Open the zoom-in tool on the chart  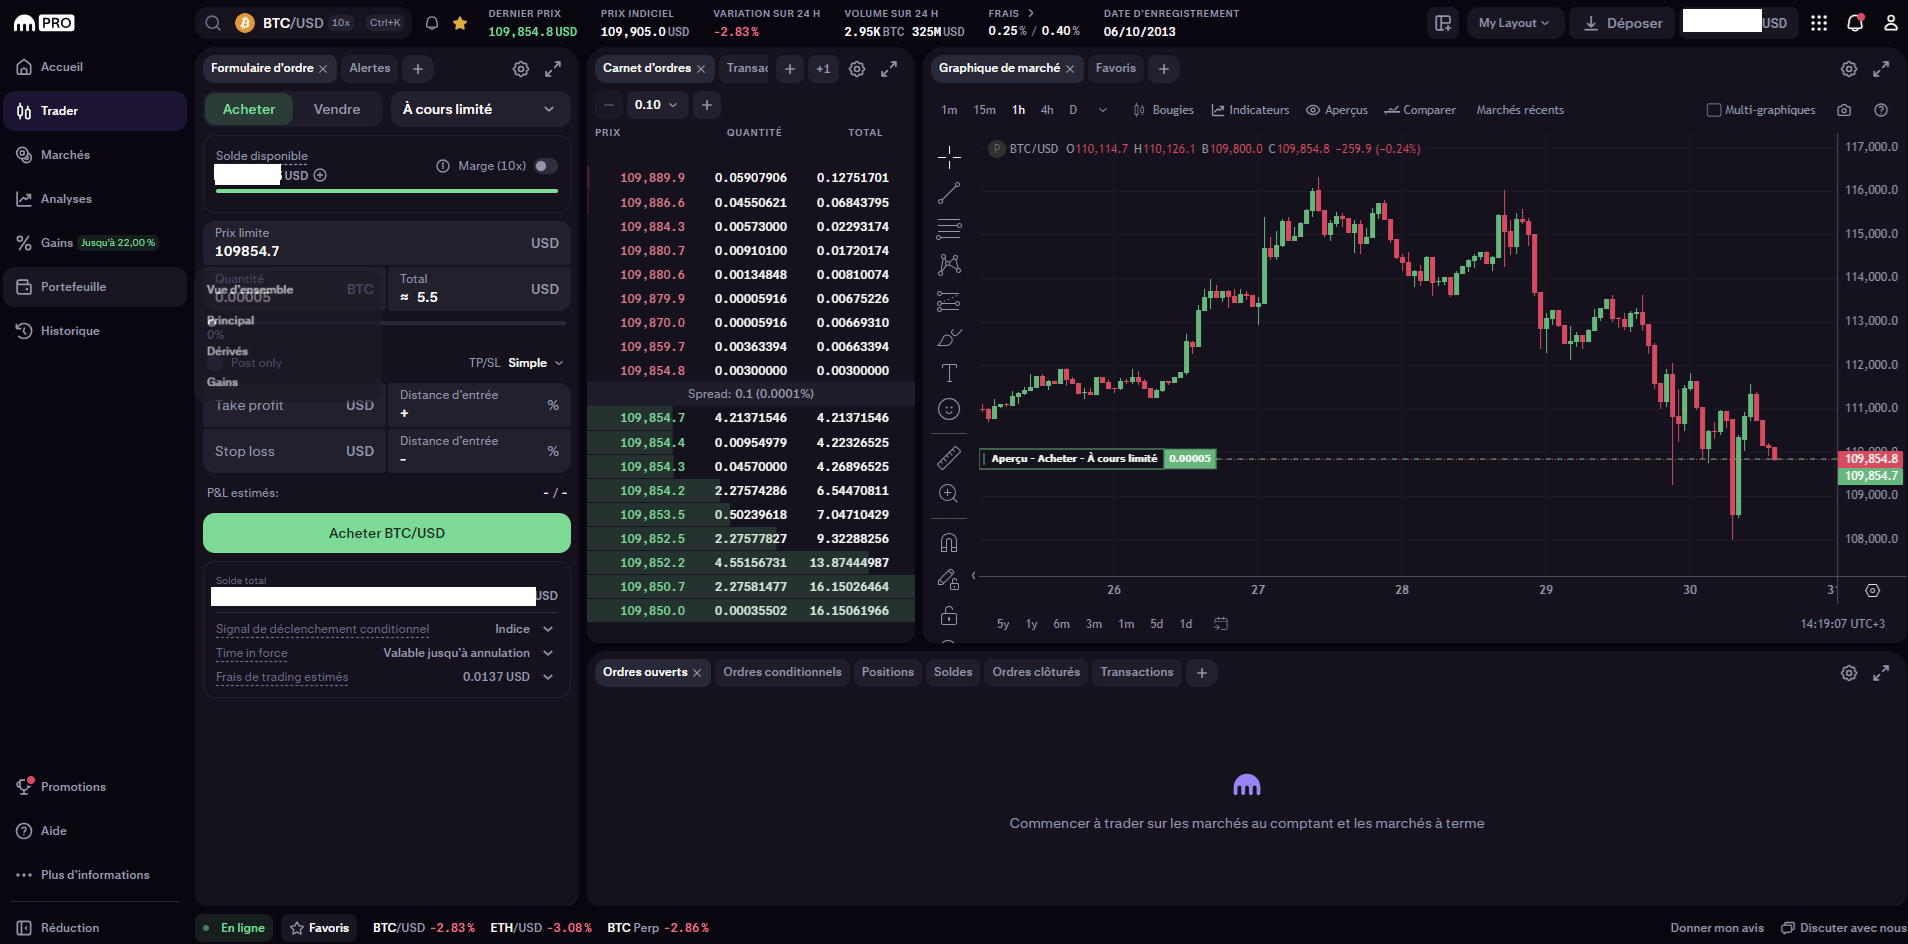coord(948,493)
